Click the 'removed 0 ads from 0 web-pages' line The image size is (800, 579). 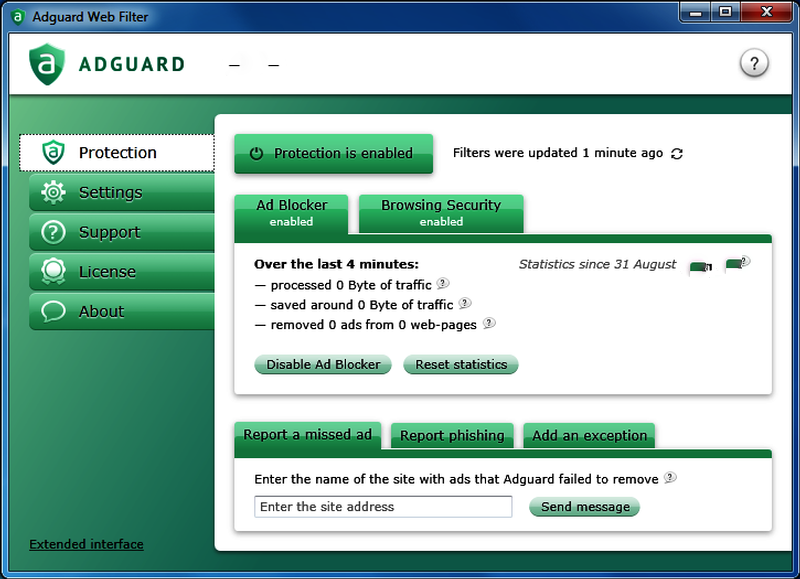coord(373,325)
